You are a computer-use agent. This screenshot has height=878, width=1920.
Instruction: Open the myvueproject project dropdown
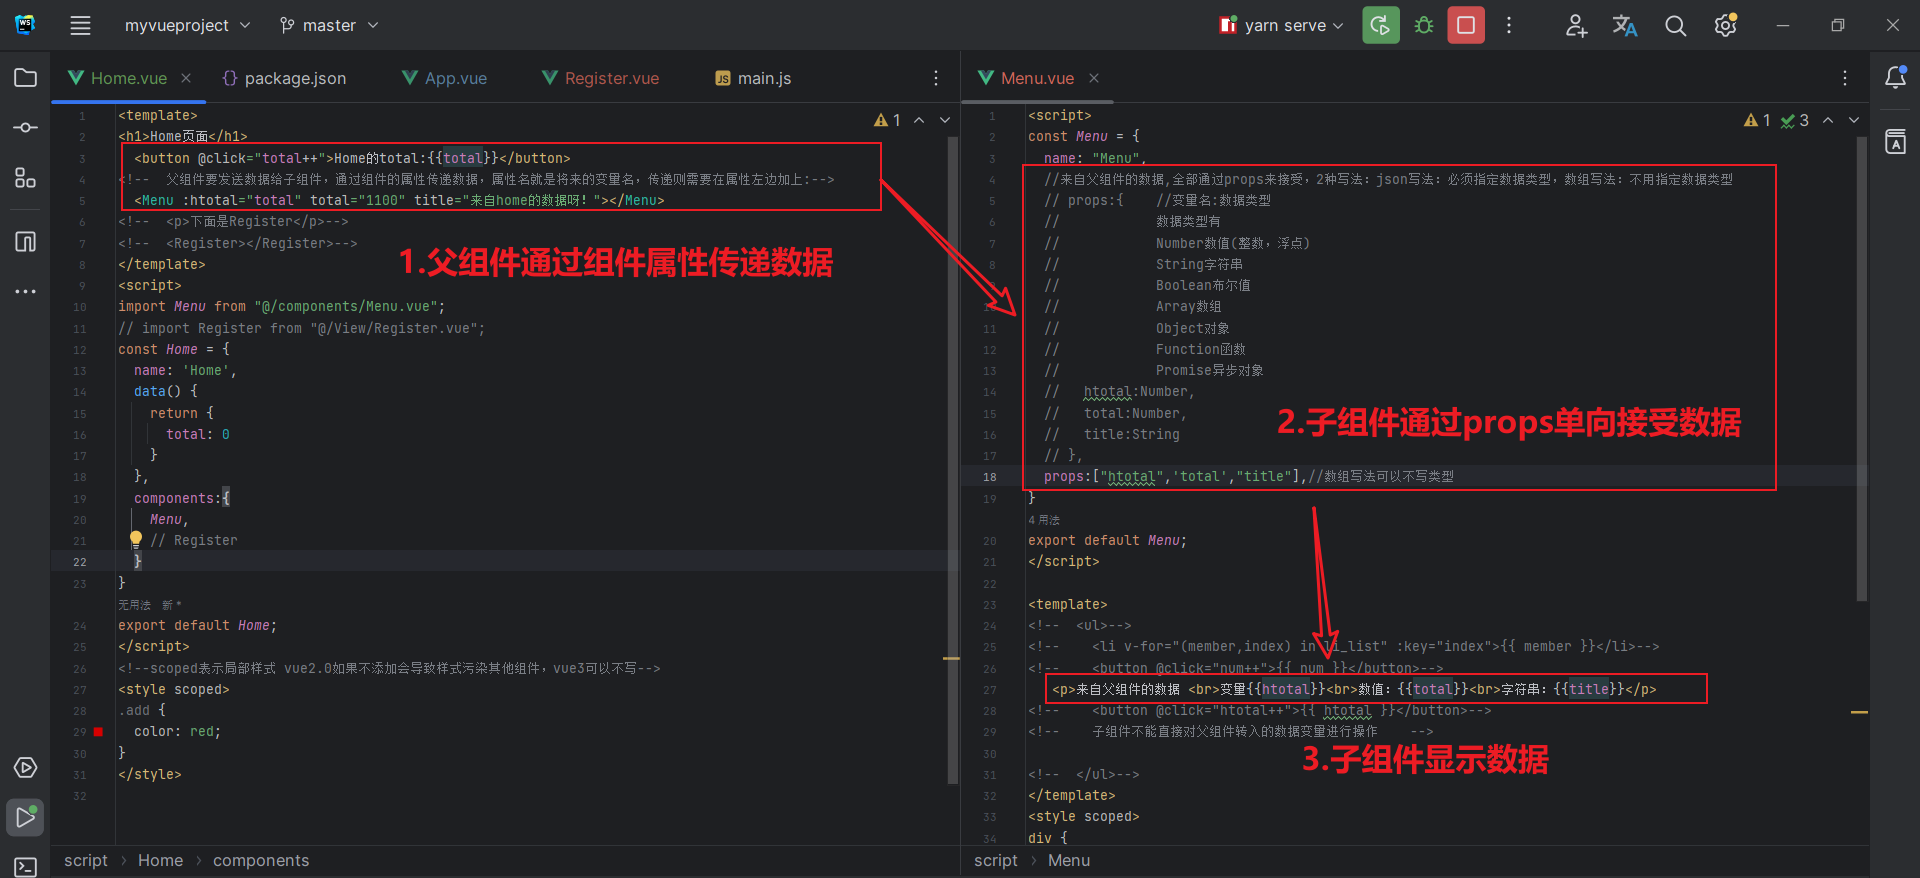pyautogui.click(x=187, y=26)
